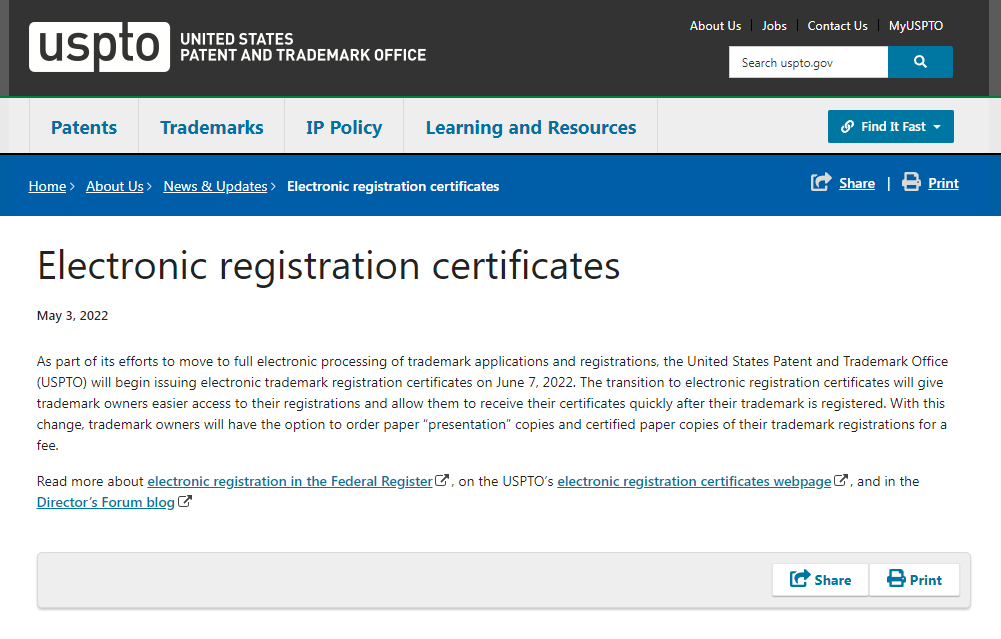Click the share icon in blue breadcrumb bar
1001x639 pixels.
821,182
